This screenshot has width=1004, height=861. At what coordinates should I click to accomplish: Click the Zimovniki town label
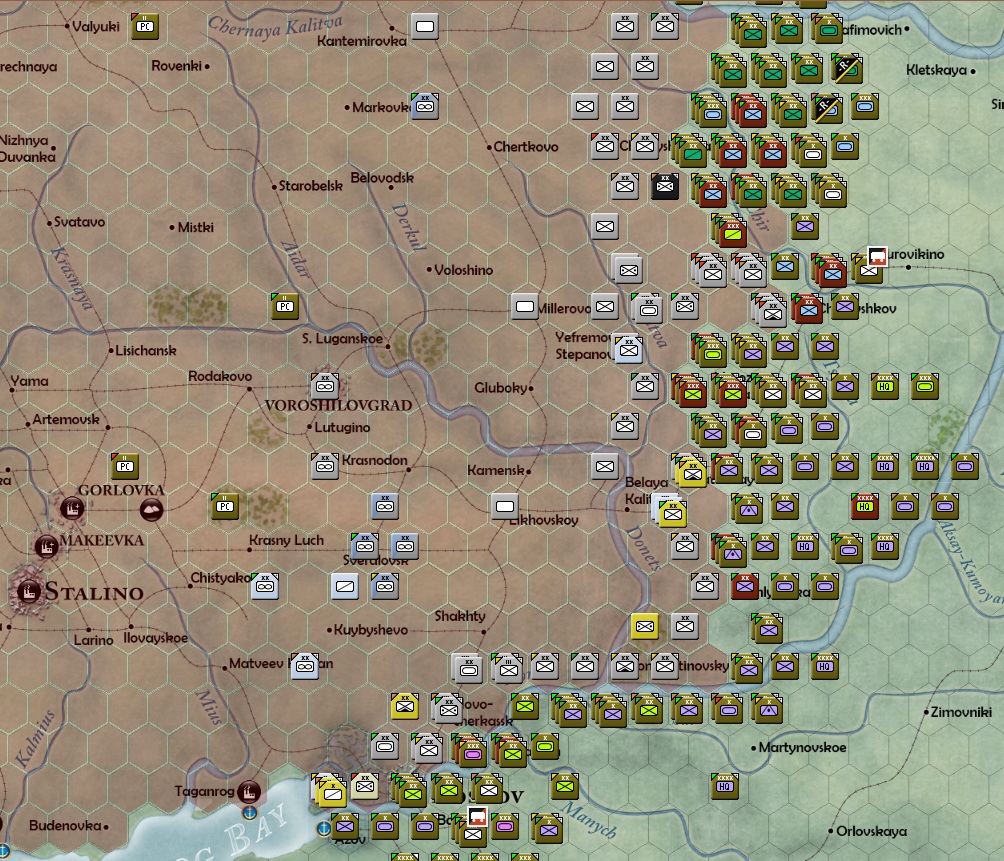961,712
